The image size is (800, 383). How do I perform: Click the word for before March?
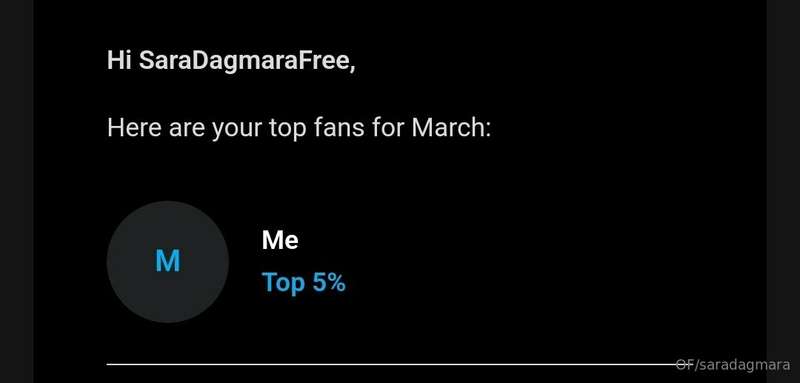(388, 127)
